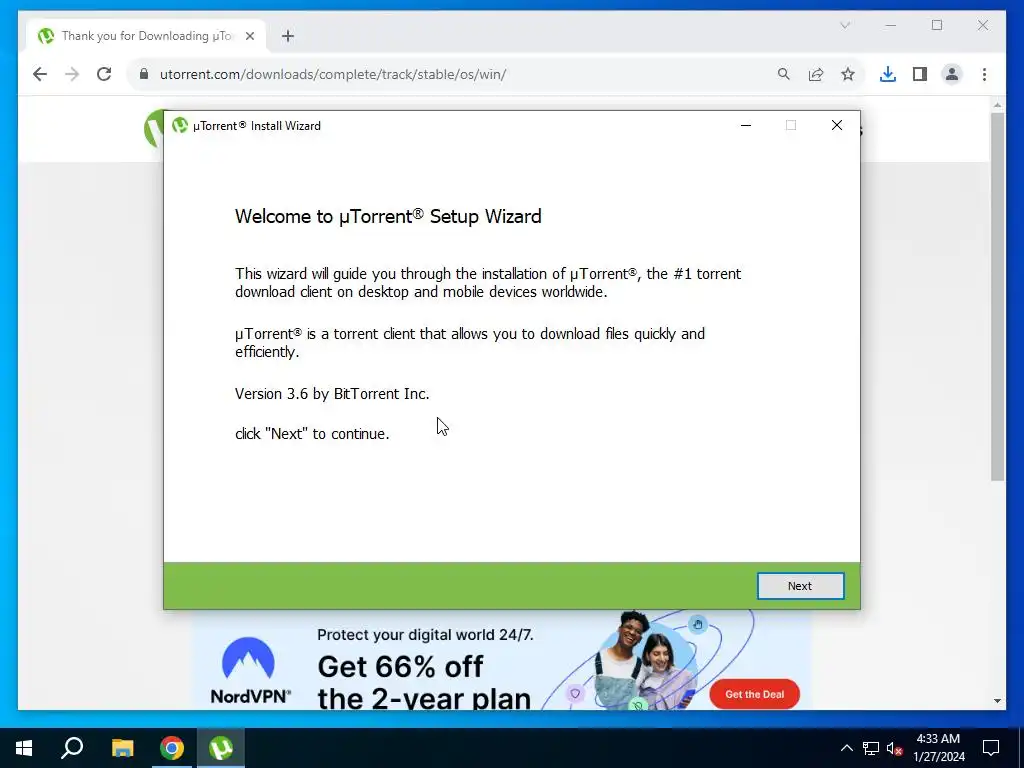Bookmark this tab with the star
Viewport: 1024px width, 768px height.
click(x=848, y=74)
